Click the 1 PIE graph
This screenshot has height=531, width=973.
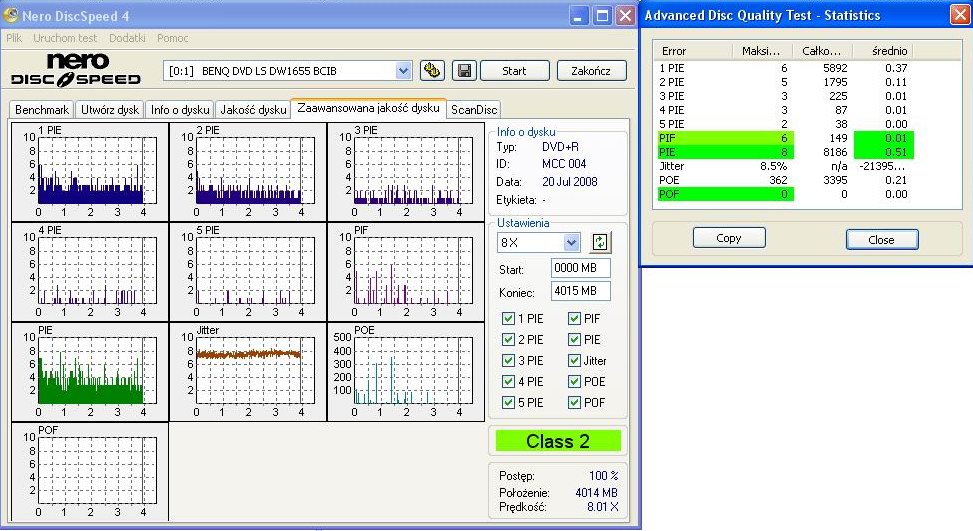(90, 172)
